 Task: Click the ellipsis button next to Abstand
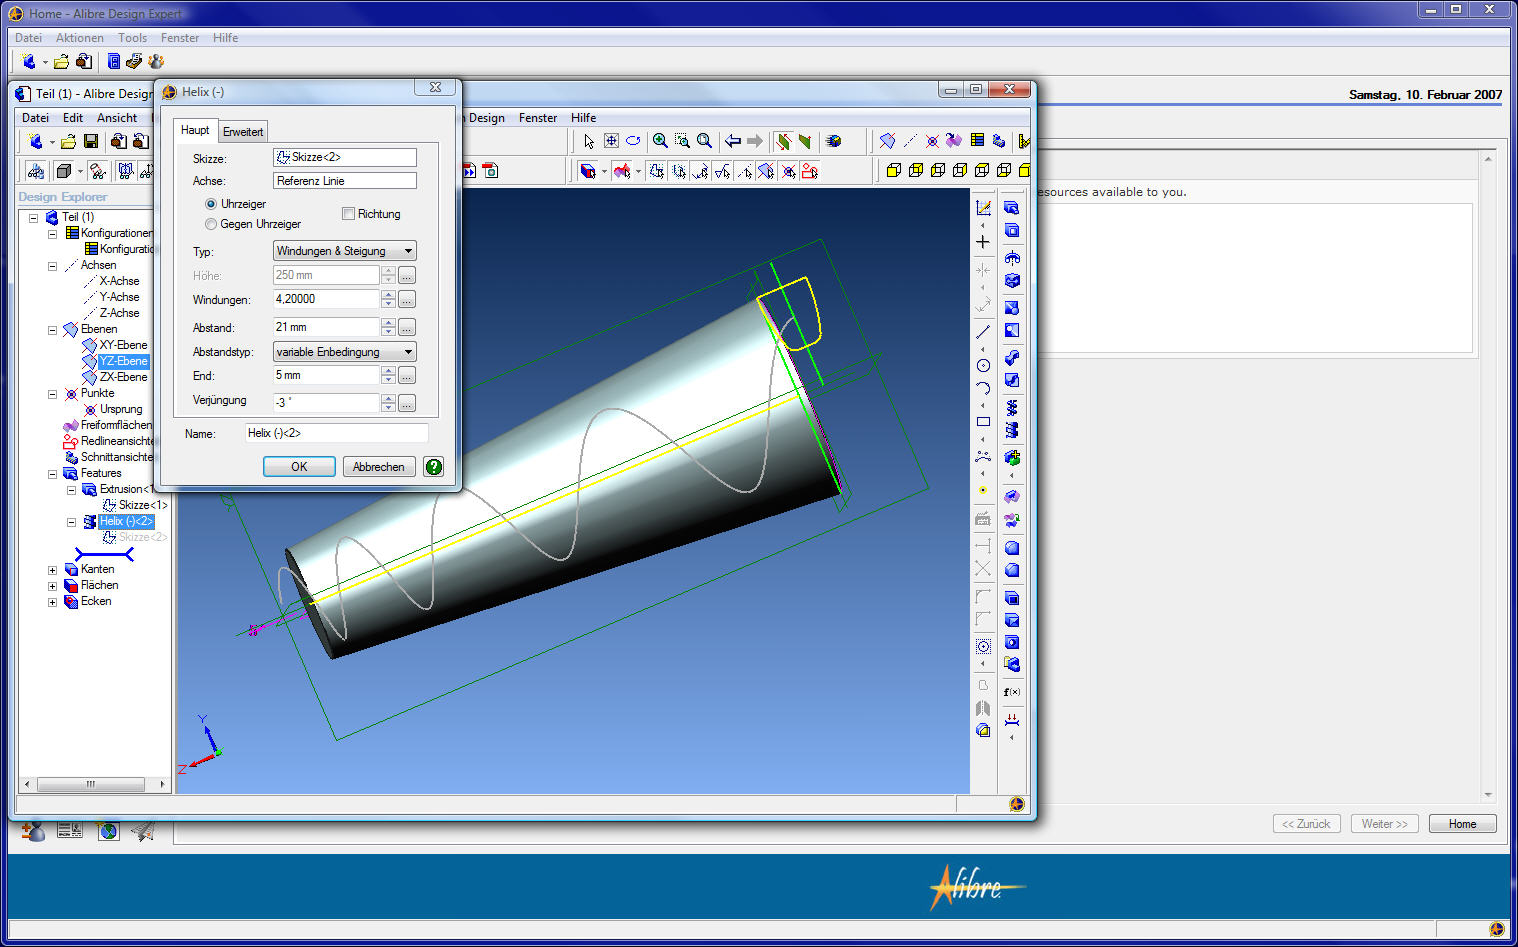point(407,327)
